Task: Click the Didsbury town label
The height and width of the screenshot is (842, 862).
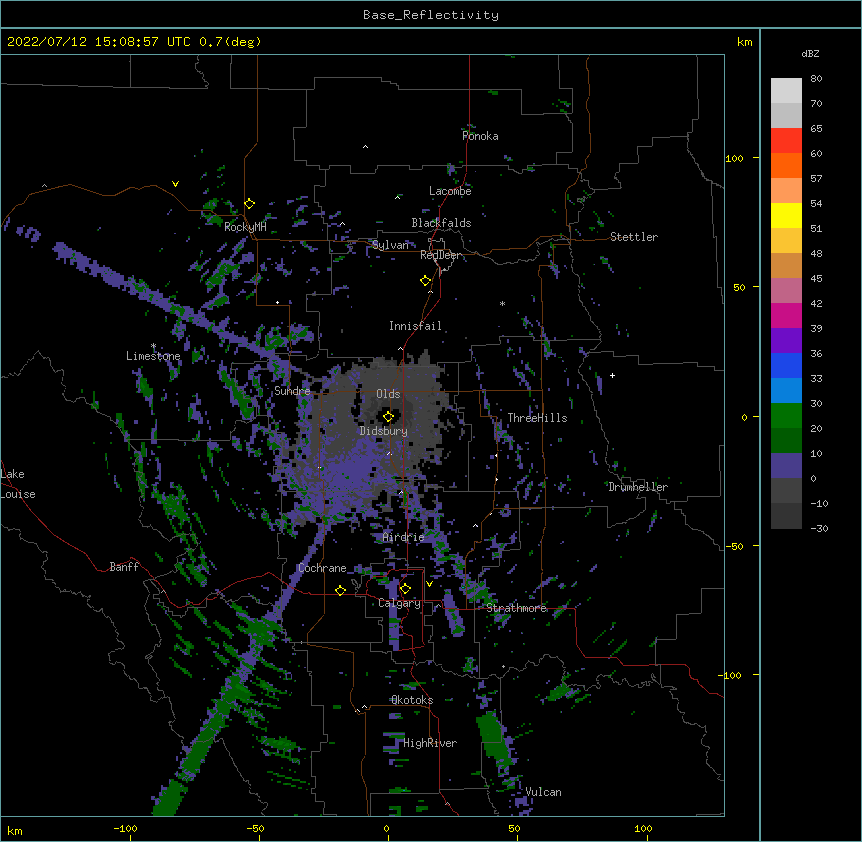Action: point(384,431)
